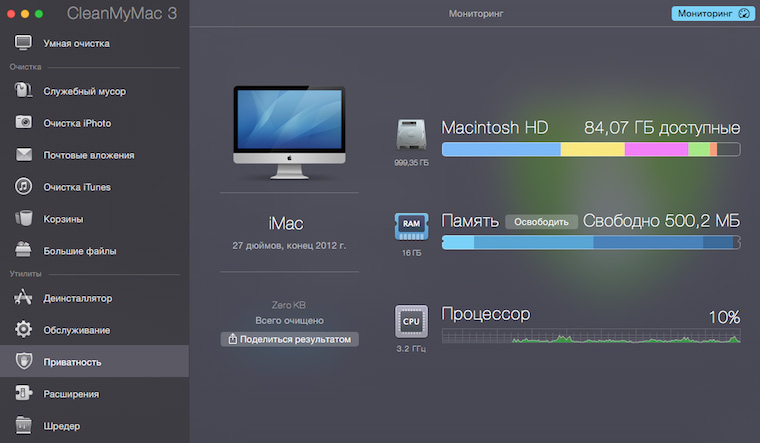Open Умная очистка monitor icon
Image resolution: width=760 pixels, height=443 pixels.
click(x=23, y=43)
